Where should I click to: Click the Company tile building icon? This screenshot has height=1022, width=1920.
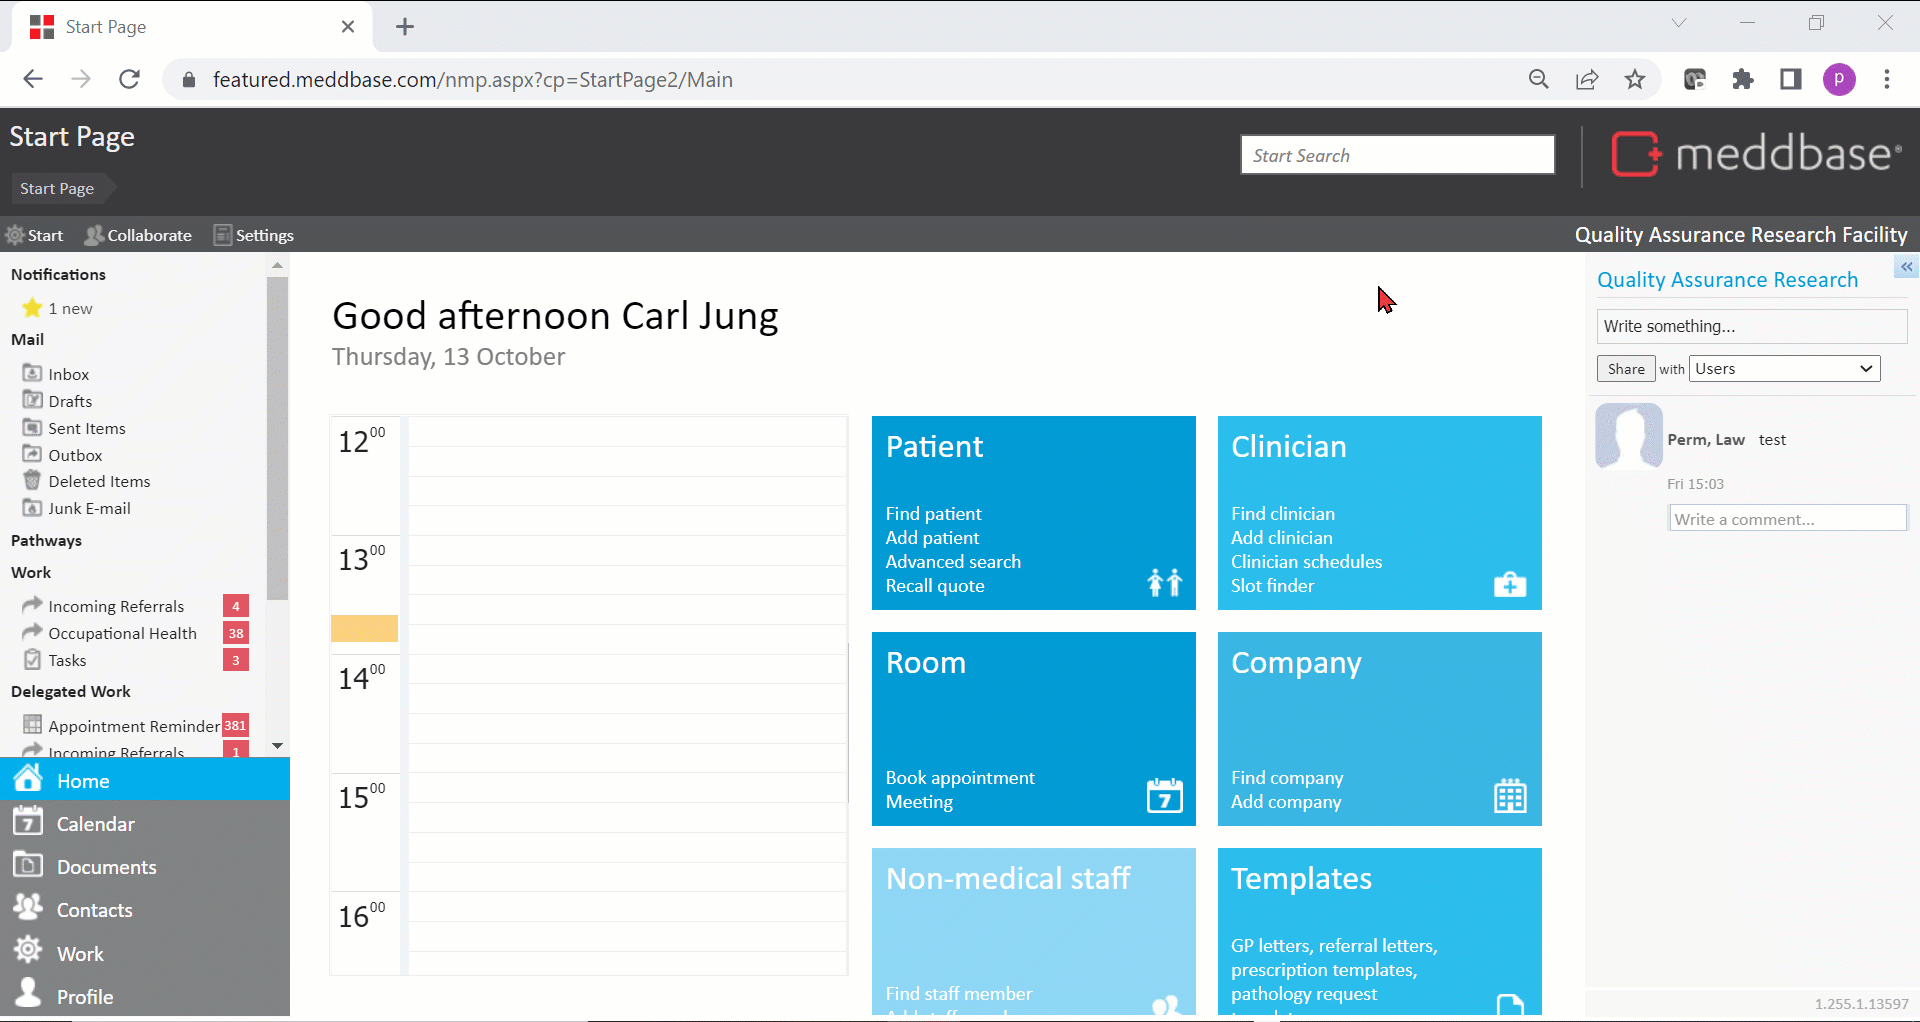[x=1509, y=796]
